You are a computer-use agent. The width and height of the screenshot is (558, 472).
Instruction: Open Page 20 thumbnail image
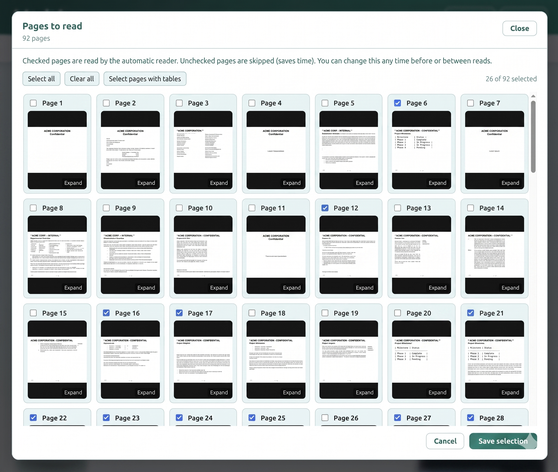[x=421, y=360]
